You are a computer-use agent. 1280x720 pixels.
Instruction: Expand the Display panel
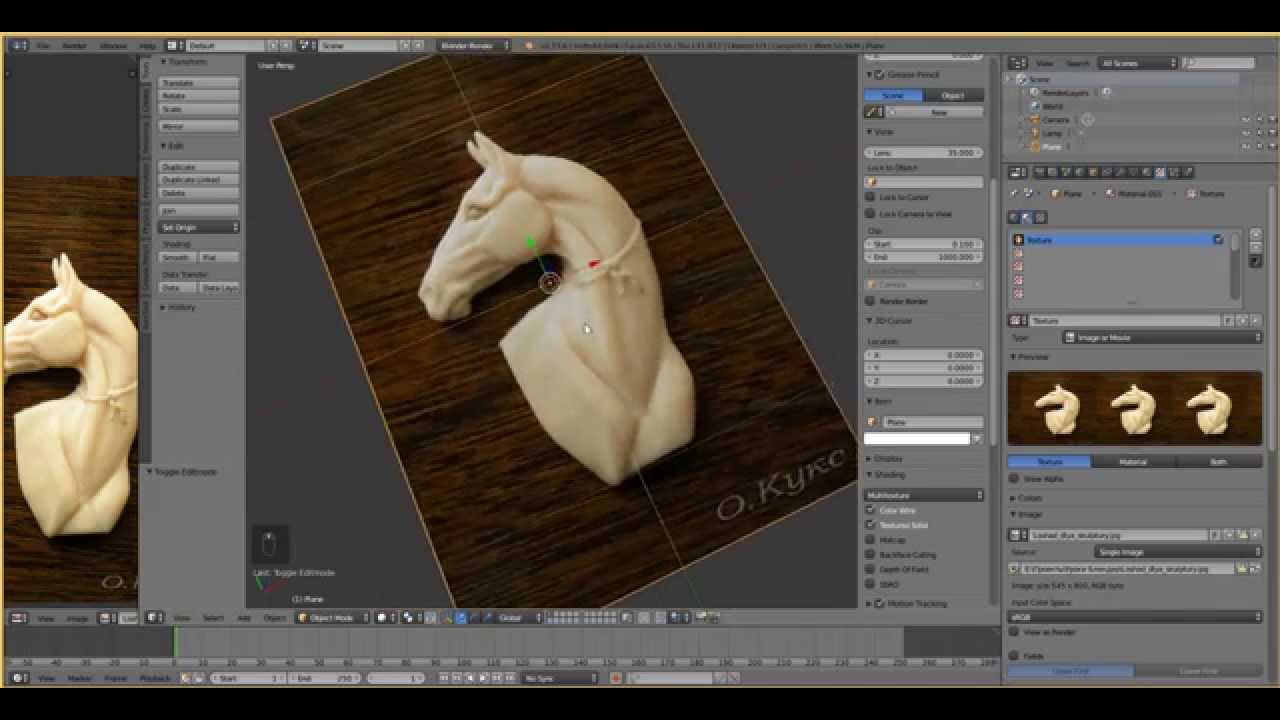click(x=886, y=459)
